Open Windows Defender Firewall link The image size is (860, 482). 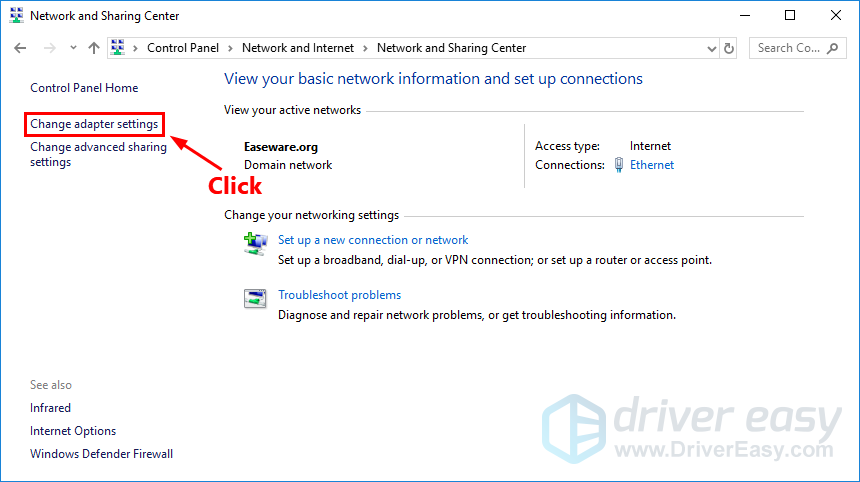101,454
